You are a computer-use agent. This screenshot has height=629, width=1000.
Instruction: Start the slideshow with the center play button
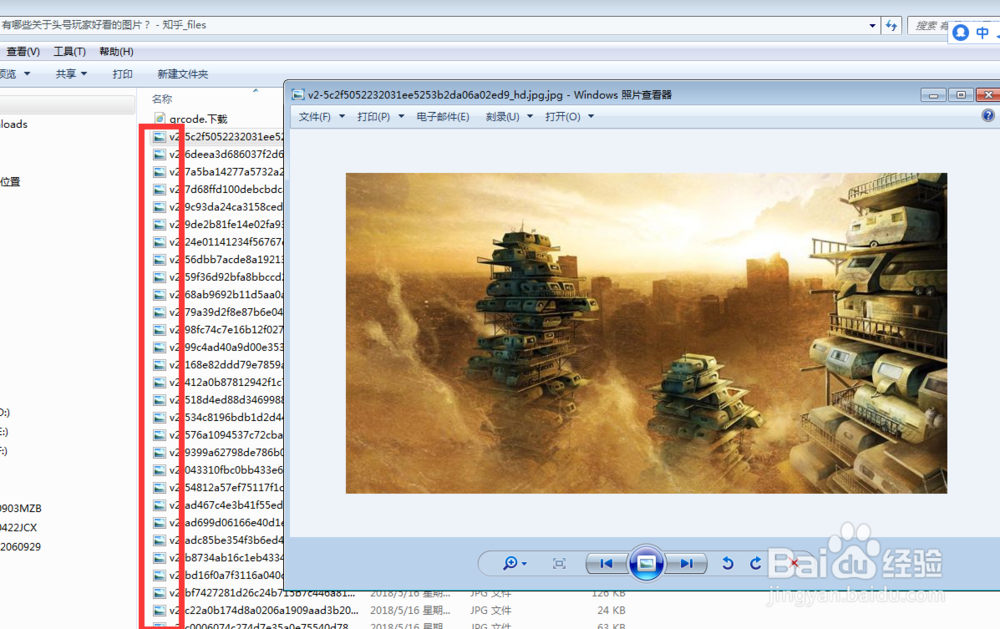point(646,563)
